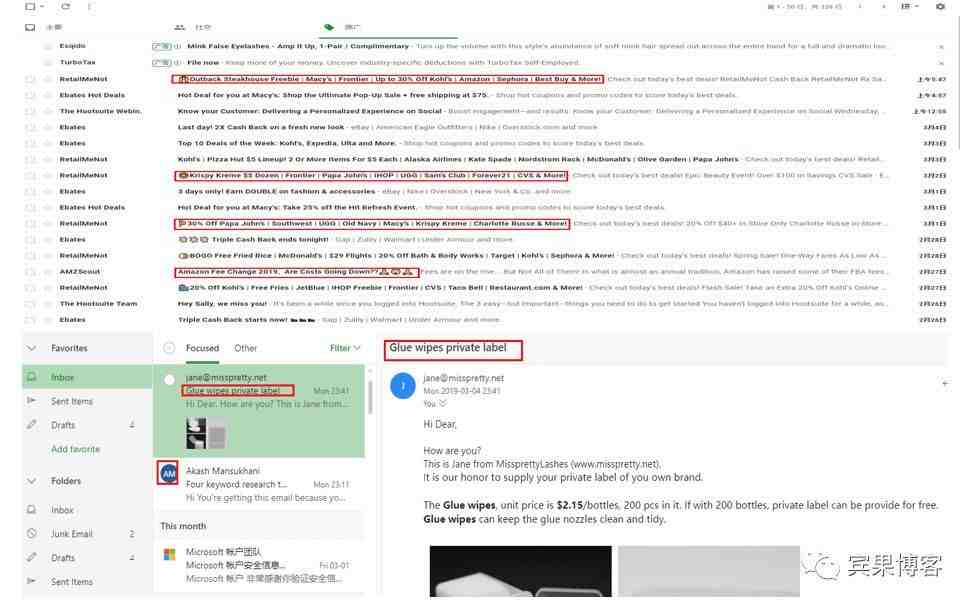This screenshot has width=974, height=608.
Task: Star the Hootsuite Team 'we miss you' email
Action: [47, 304]
